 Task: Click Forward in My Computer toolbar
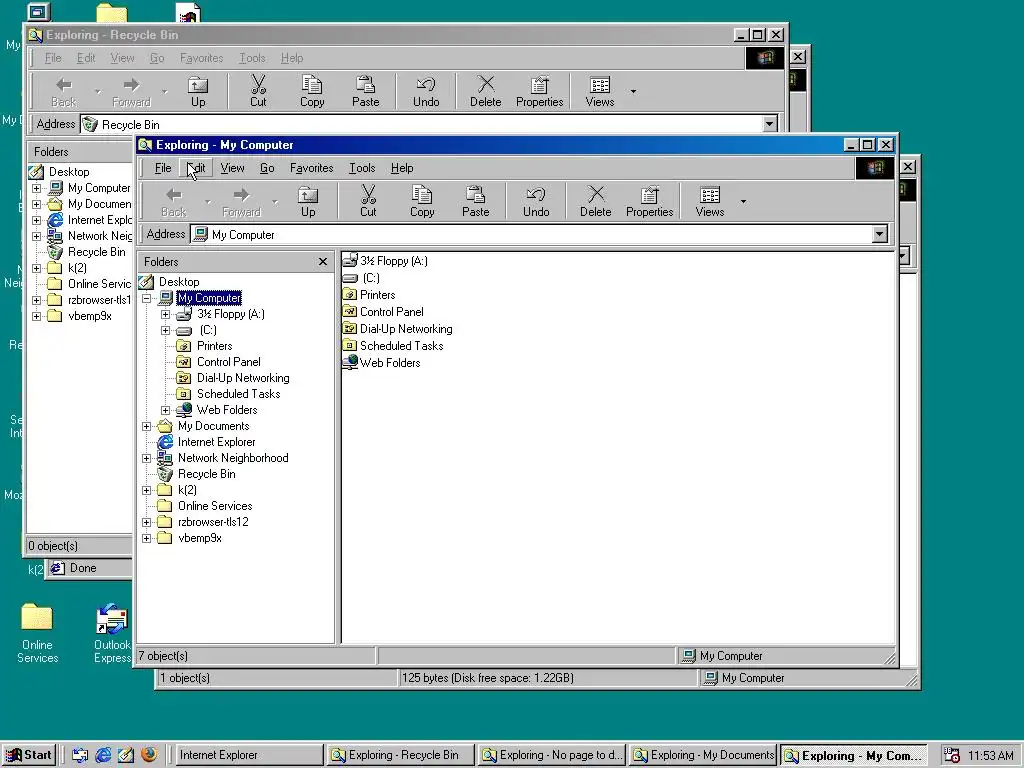(241, 200)
